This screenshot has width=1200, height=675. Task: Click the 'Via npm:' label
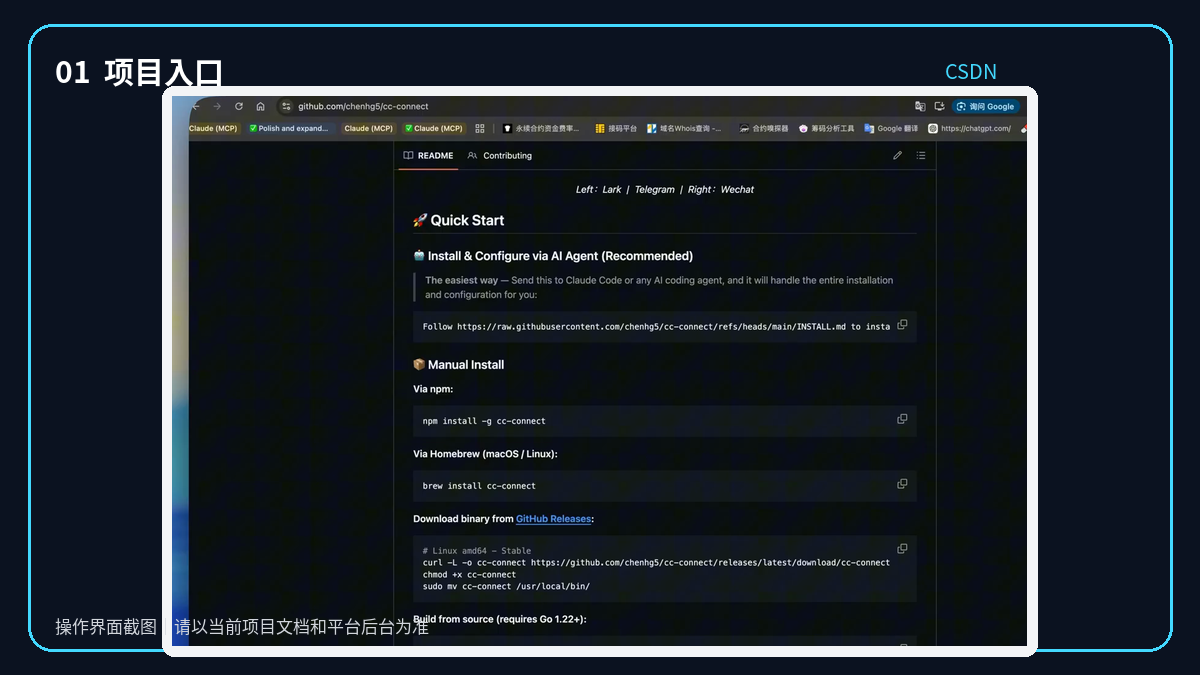[x=433, y=389]
